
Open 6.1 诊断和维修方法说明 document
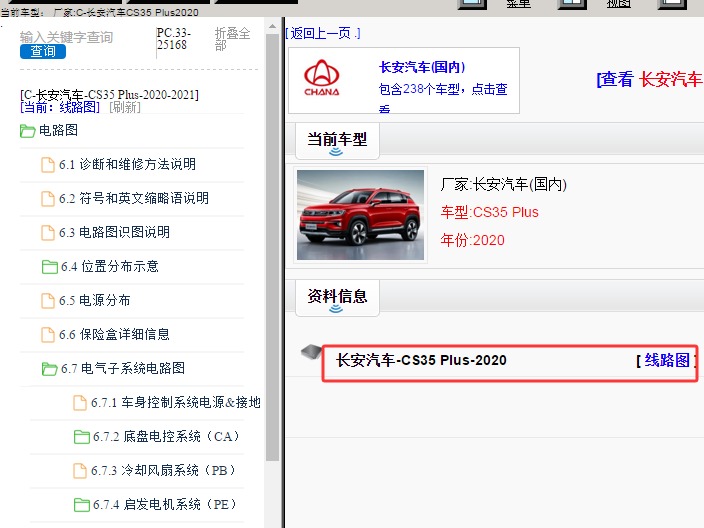[x=128, y=164]
